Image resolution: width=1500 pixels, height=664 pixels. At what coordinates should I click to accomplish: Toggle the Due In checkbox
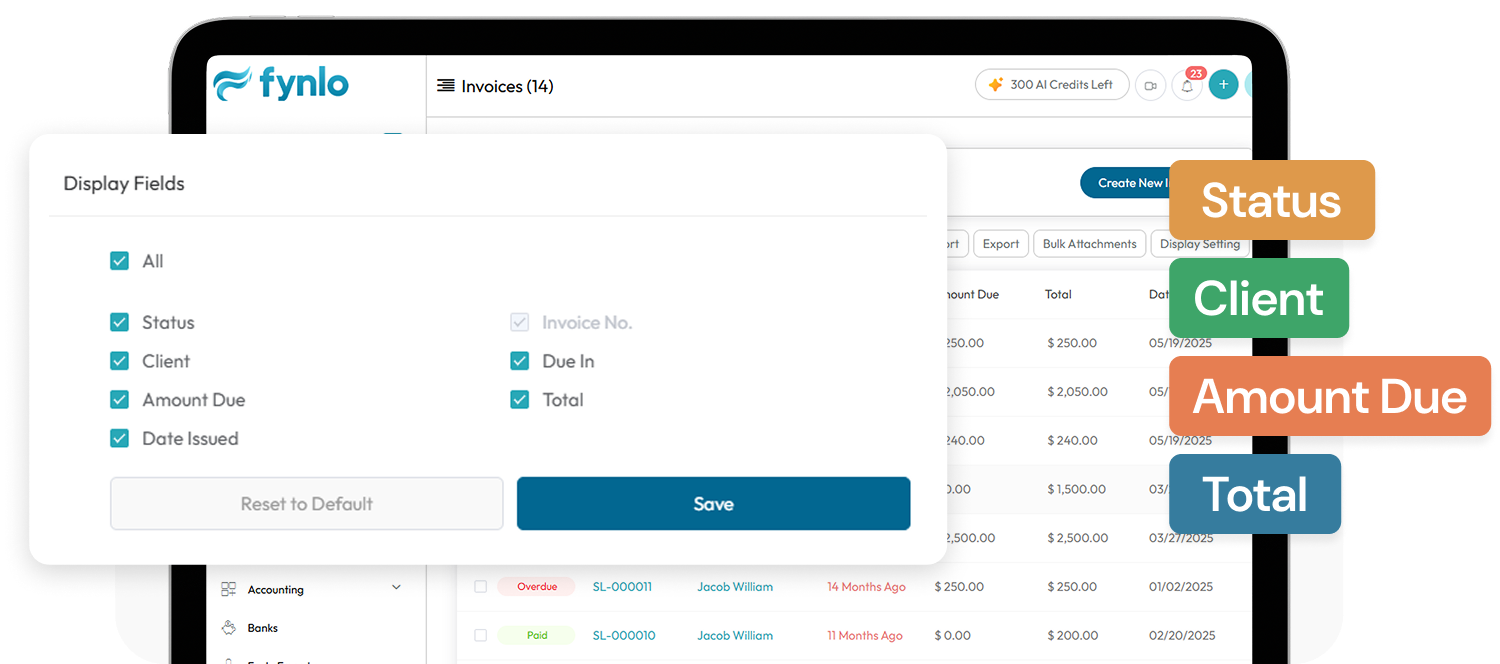520,361
